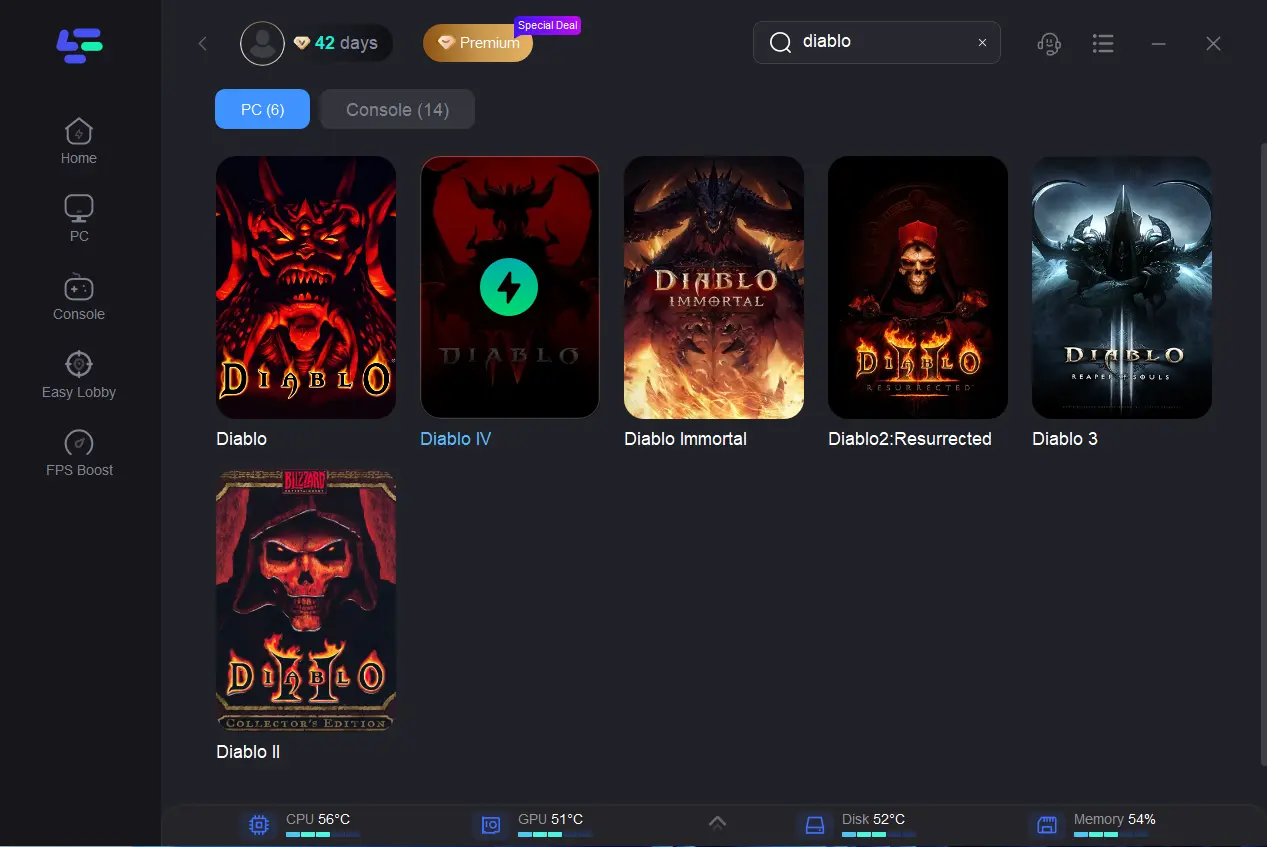Click the customer support headset icon
The height and width of the screenshot is (847, 1267).
click(1048, 43)
